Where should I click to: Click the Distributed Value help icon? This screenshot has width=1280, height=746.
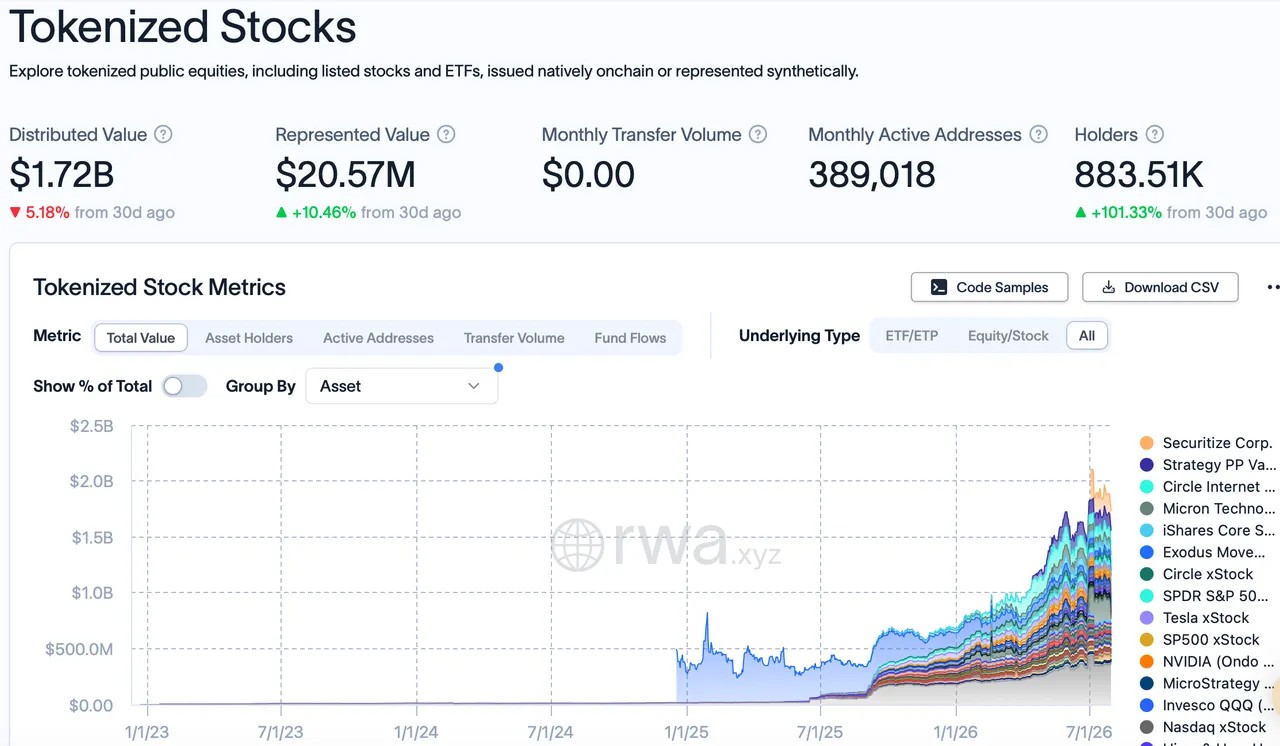pyautogui.click(x=163, y=134)
